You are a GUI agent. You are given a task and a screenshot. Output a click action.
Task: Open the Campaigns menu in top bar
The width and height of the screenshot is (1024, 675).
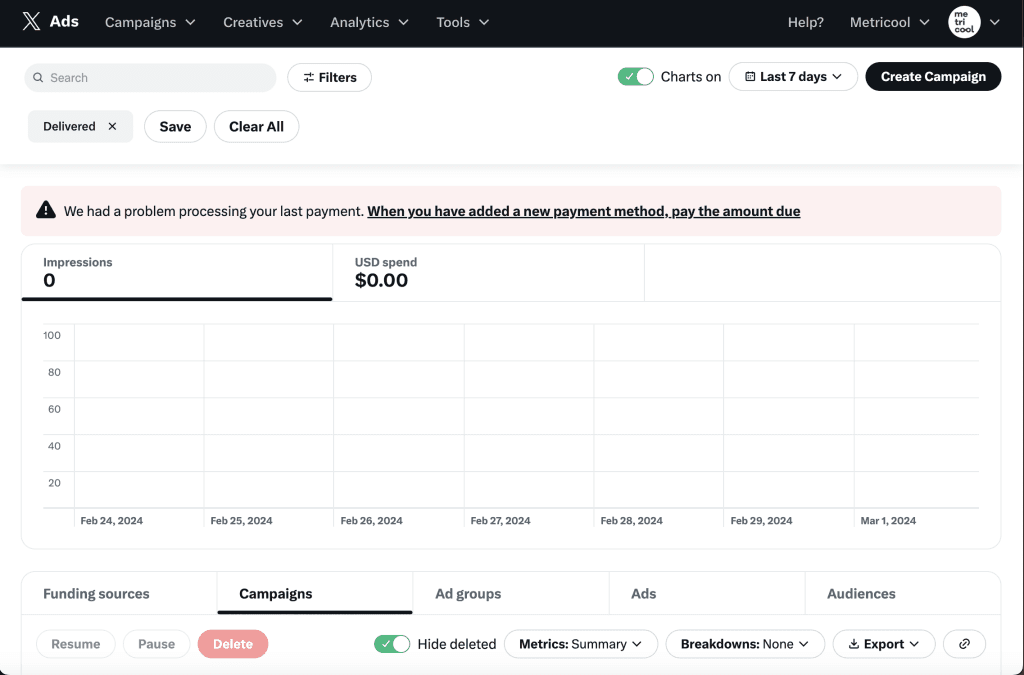(150, 22)
